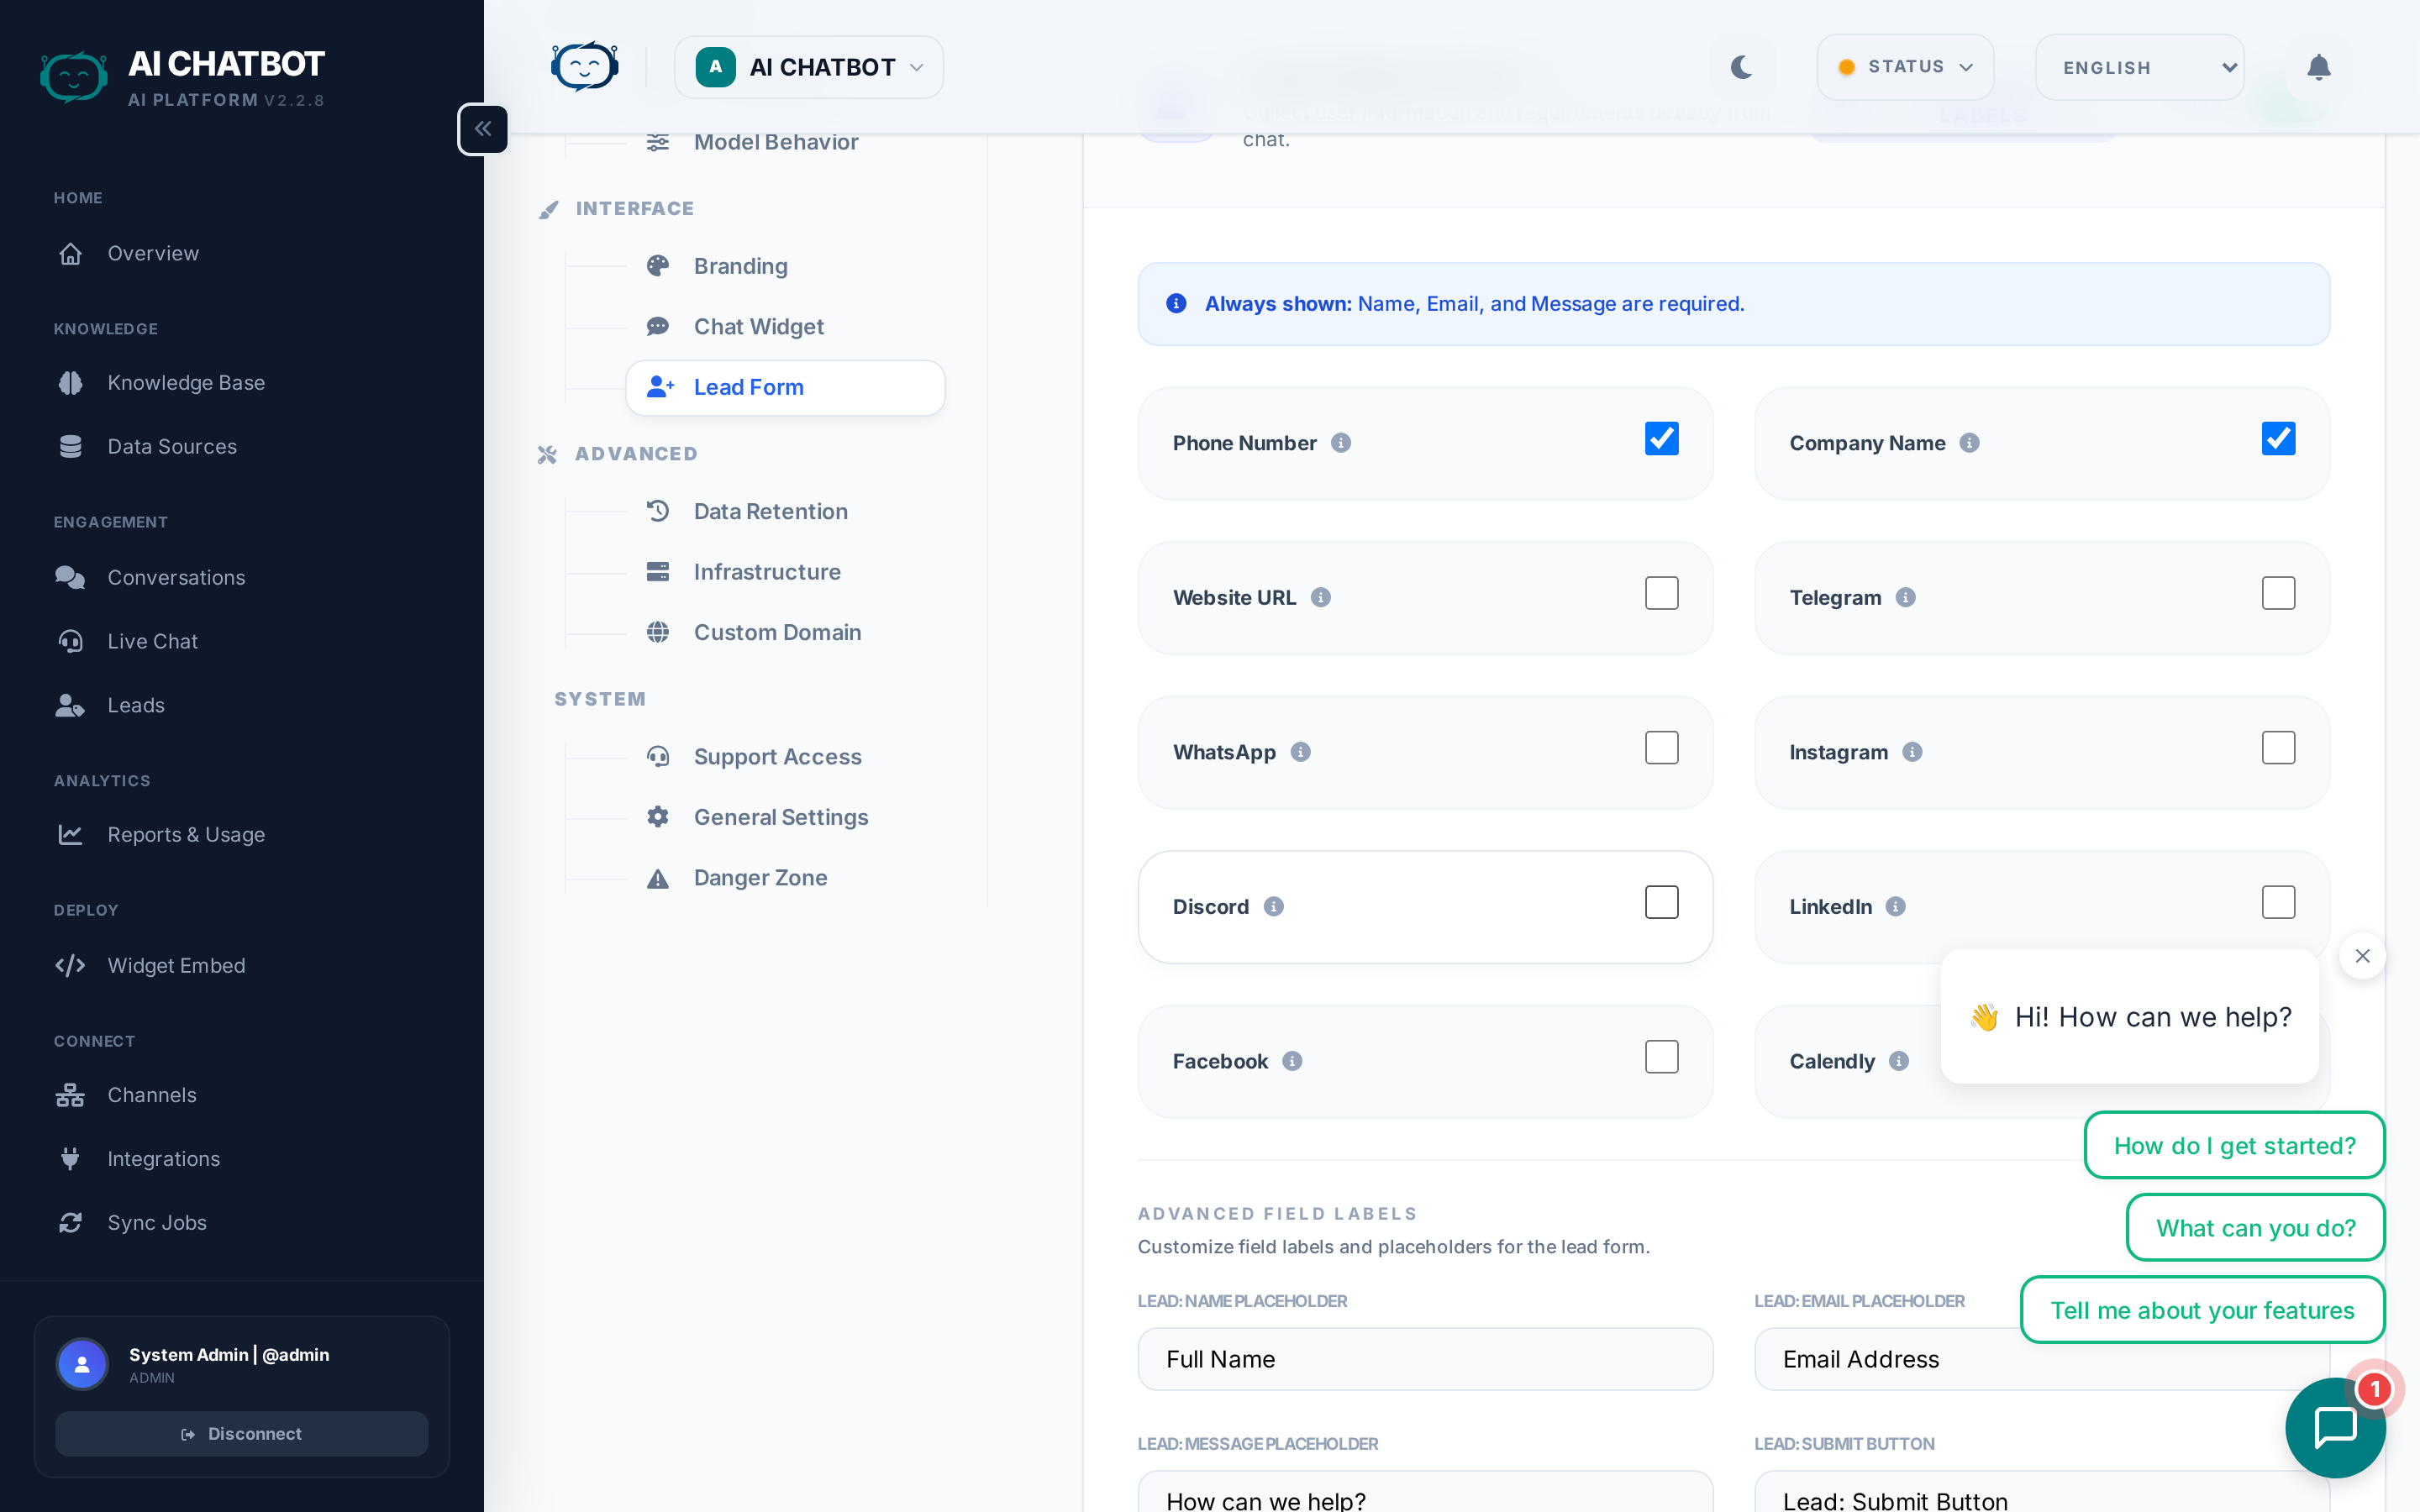Click info icon next to Discord
2420x1512 pixels.
[x=1273, y=906]
